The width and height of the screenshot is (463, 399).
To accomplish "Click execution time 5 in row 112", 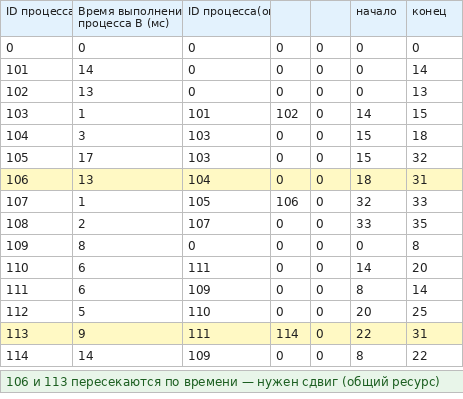I will pos(127,312).
